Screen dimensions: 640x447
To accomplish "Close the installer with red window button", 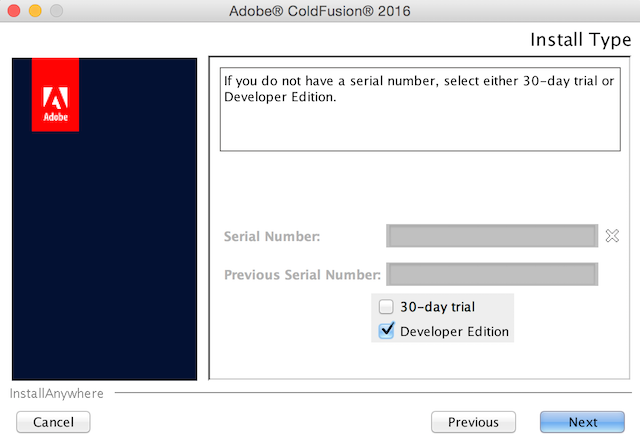I will (14, 11).
